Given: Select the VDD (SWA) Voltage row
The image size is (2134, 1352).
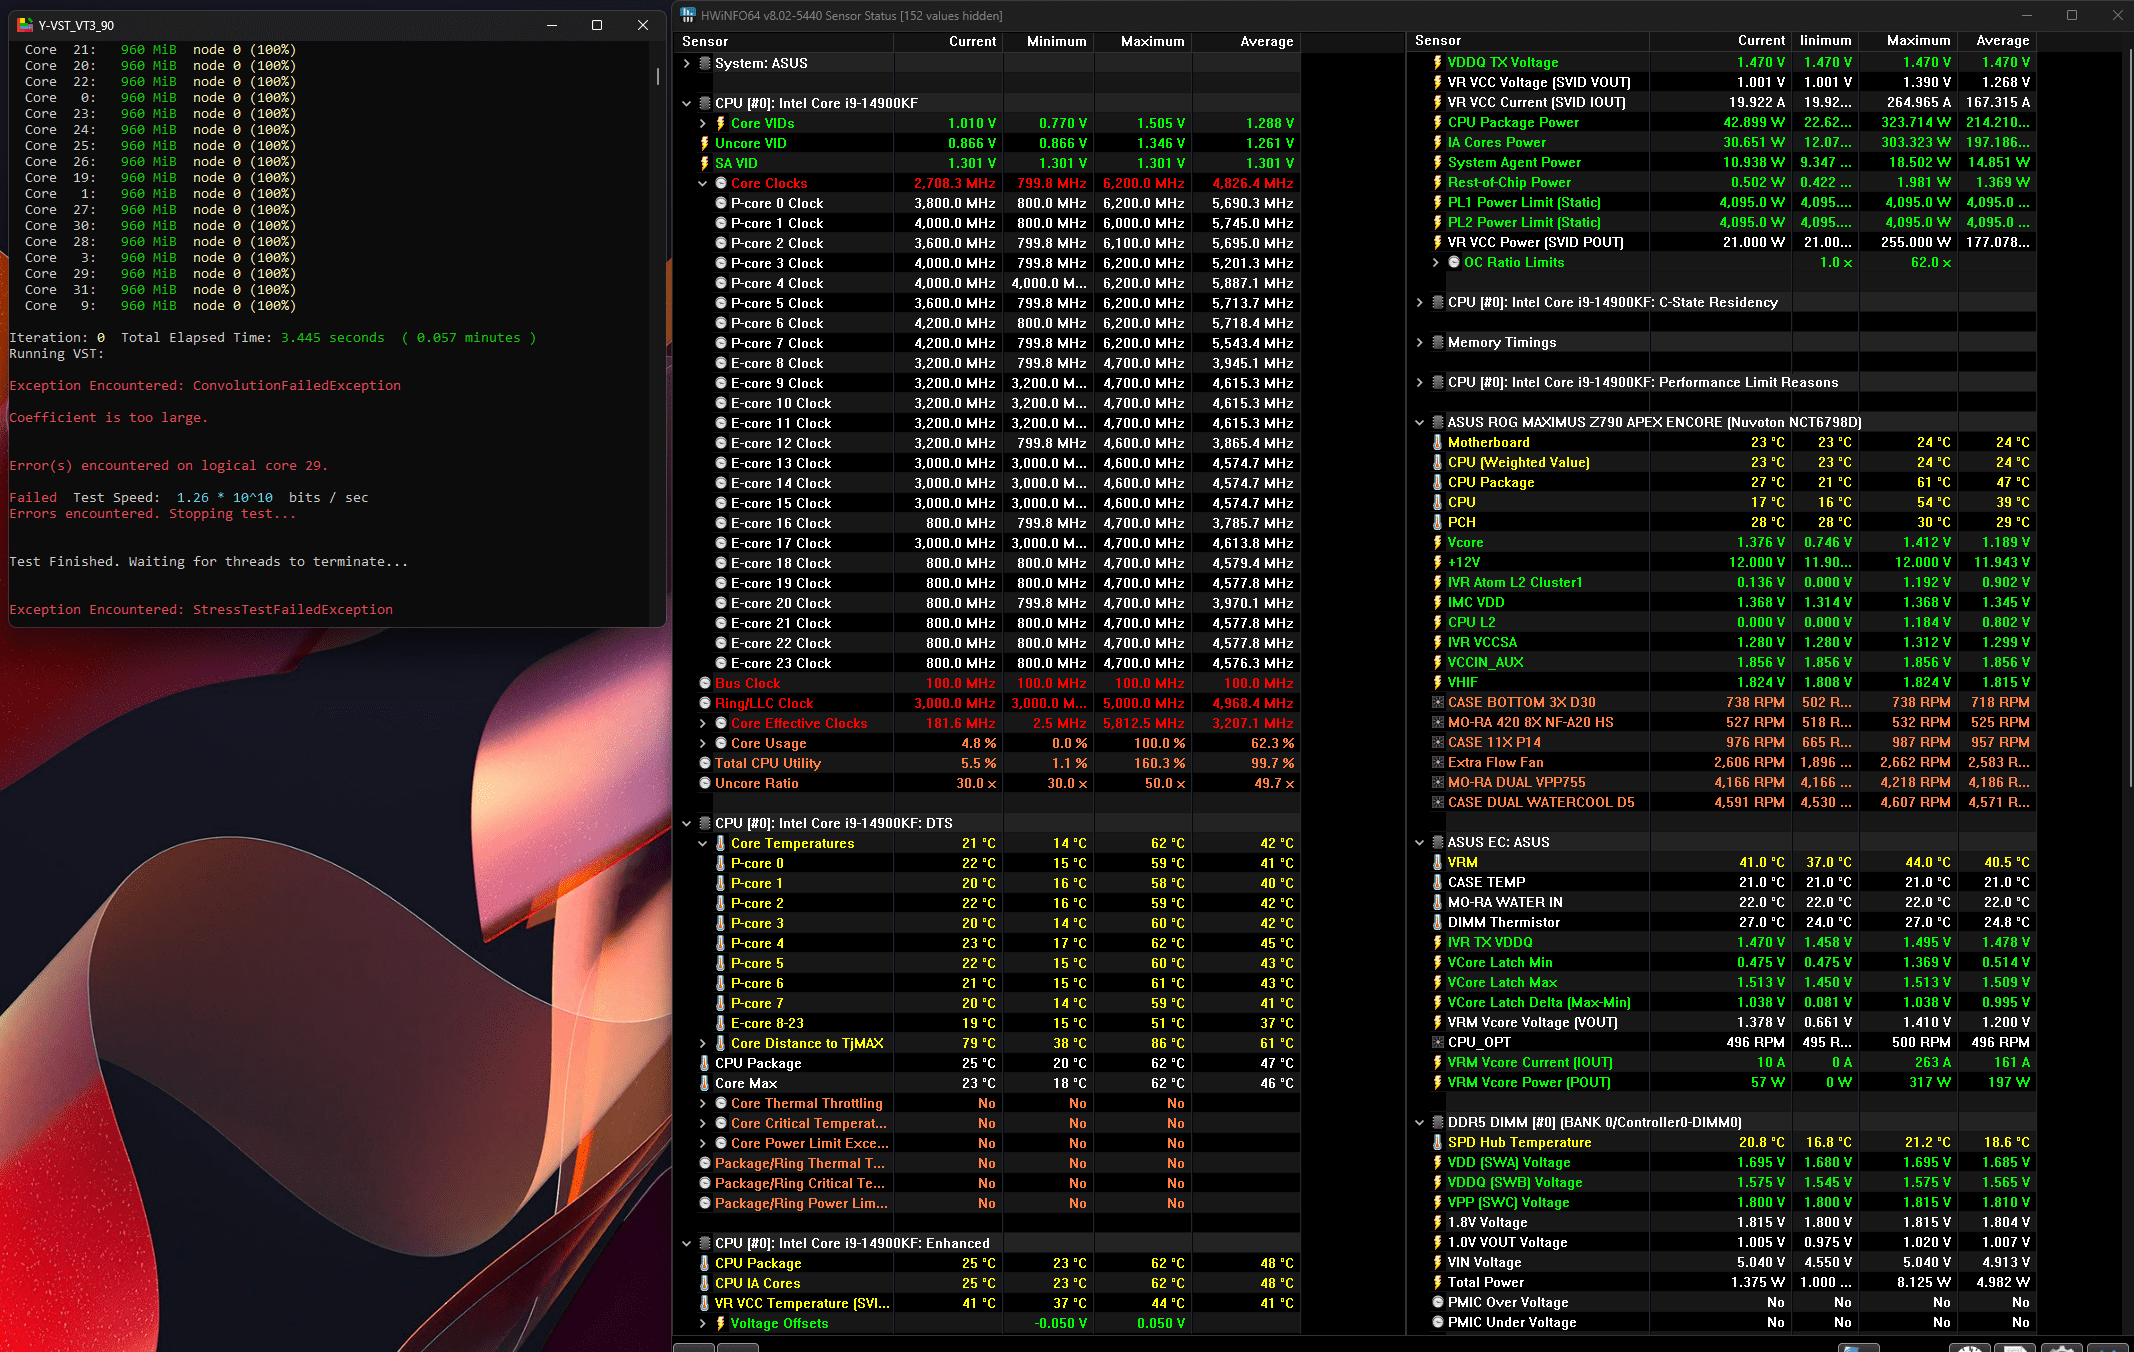Looking at the screenshot, I should 1722,1162.
